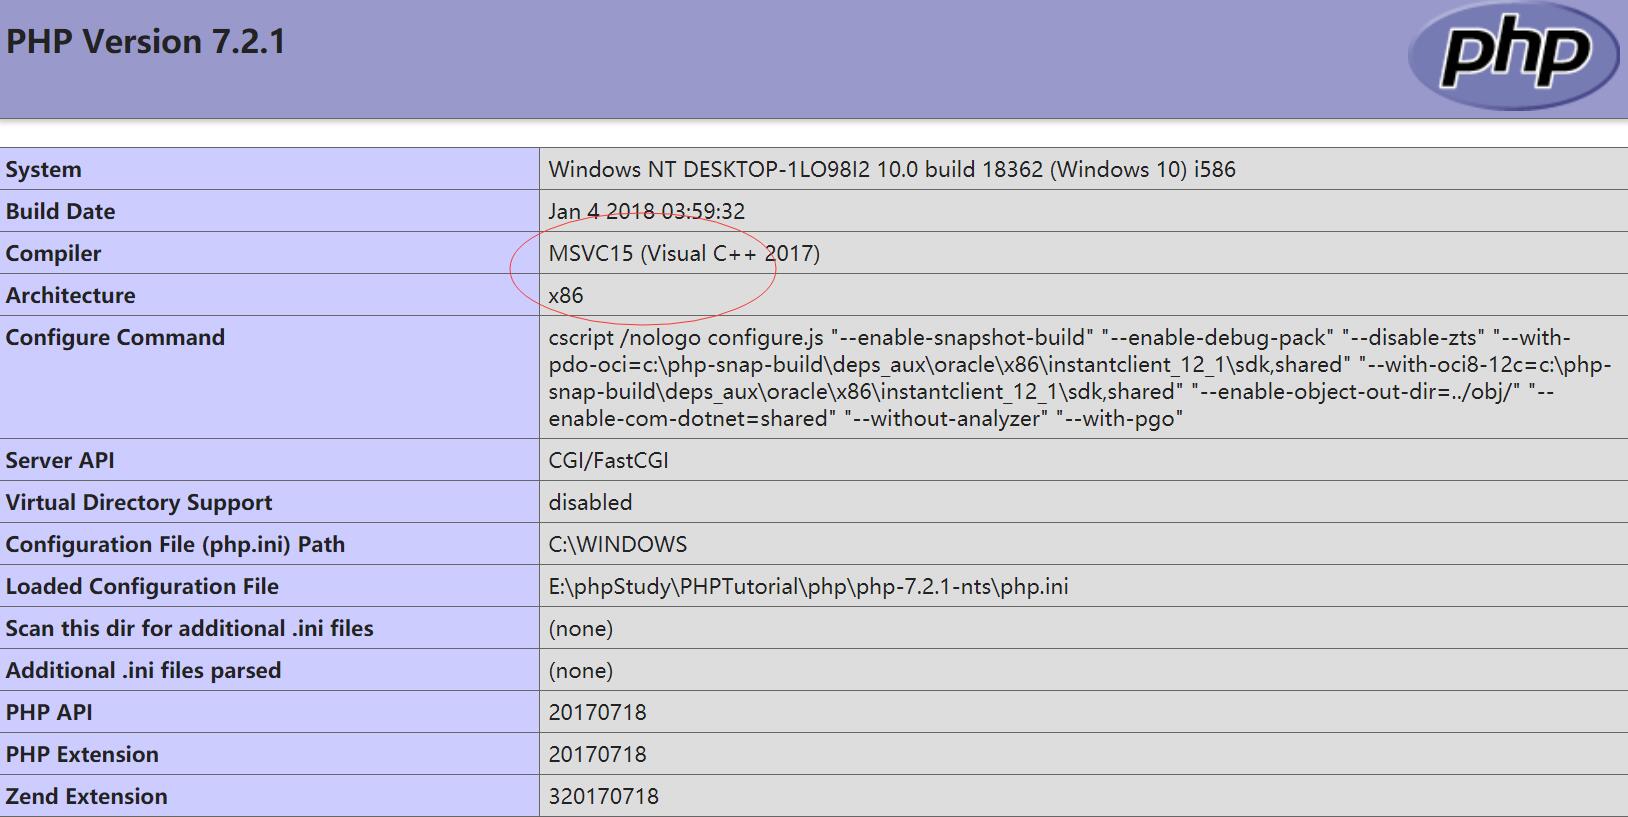Click the disabled Virtual Directory Support value
The width and height of the screenshot is (1628, 817).
pos(590,503)
